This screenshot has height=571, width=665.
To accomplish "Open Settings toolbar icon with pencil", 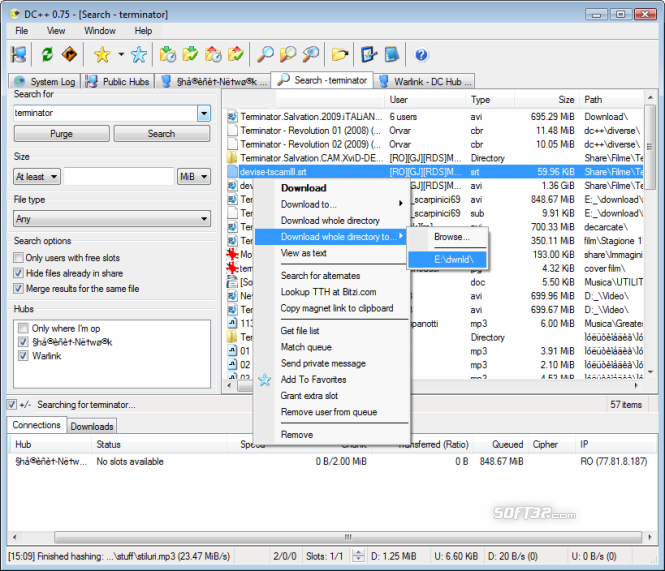I will click(369, 55).
